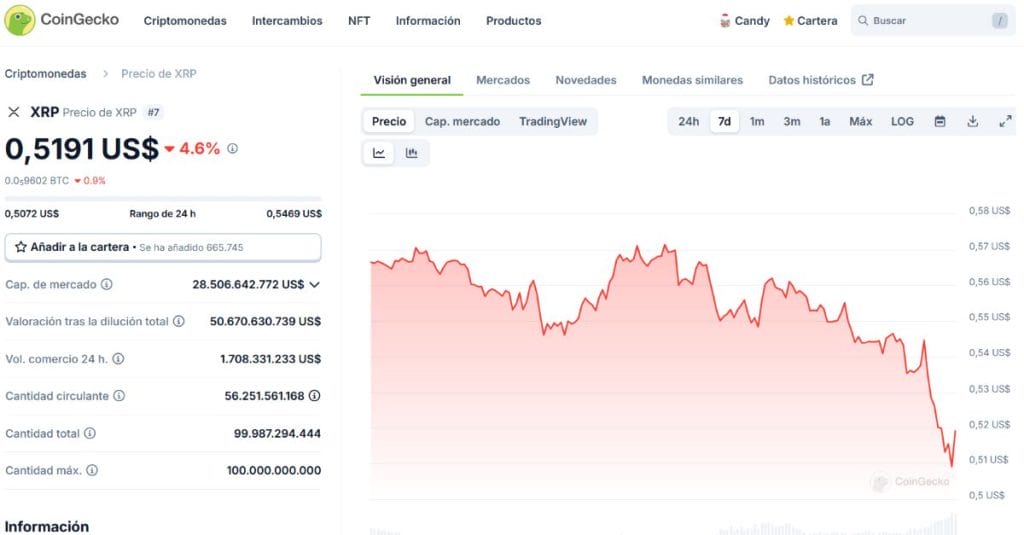Click the Información section heading
Image resolution: width=1024 pixels, height=535 pixels.
[46, 527]
